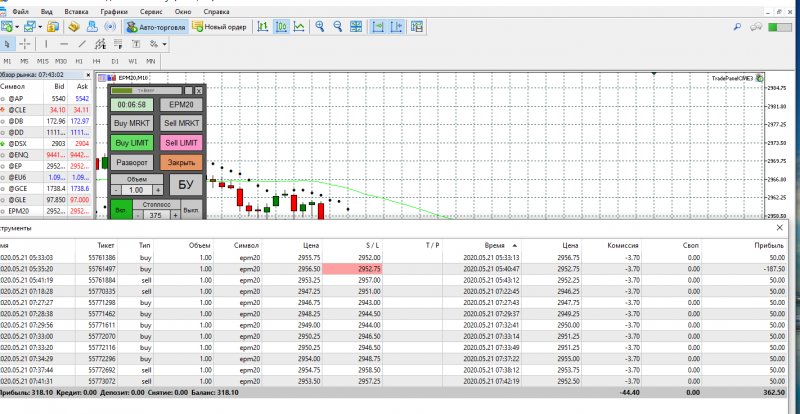Image resolution: width=800 pixels, height=414 pixels.
Task: Decrease Объем volume with the minus button
Action: click(116, 190)
